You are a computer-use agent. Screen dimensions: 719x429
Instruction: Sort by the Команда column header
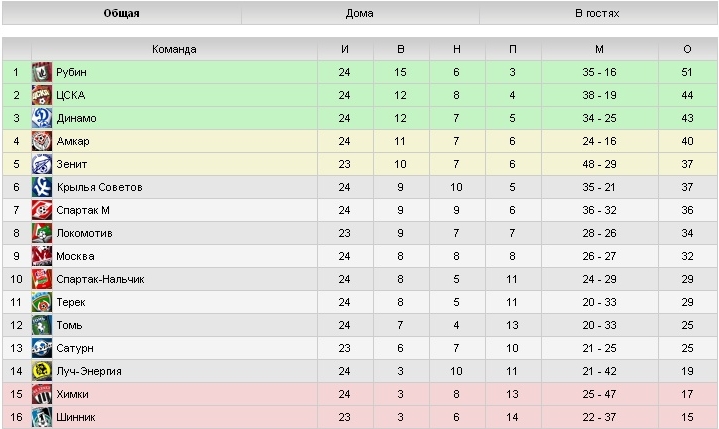[x=174, y=49]
